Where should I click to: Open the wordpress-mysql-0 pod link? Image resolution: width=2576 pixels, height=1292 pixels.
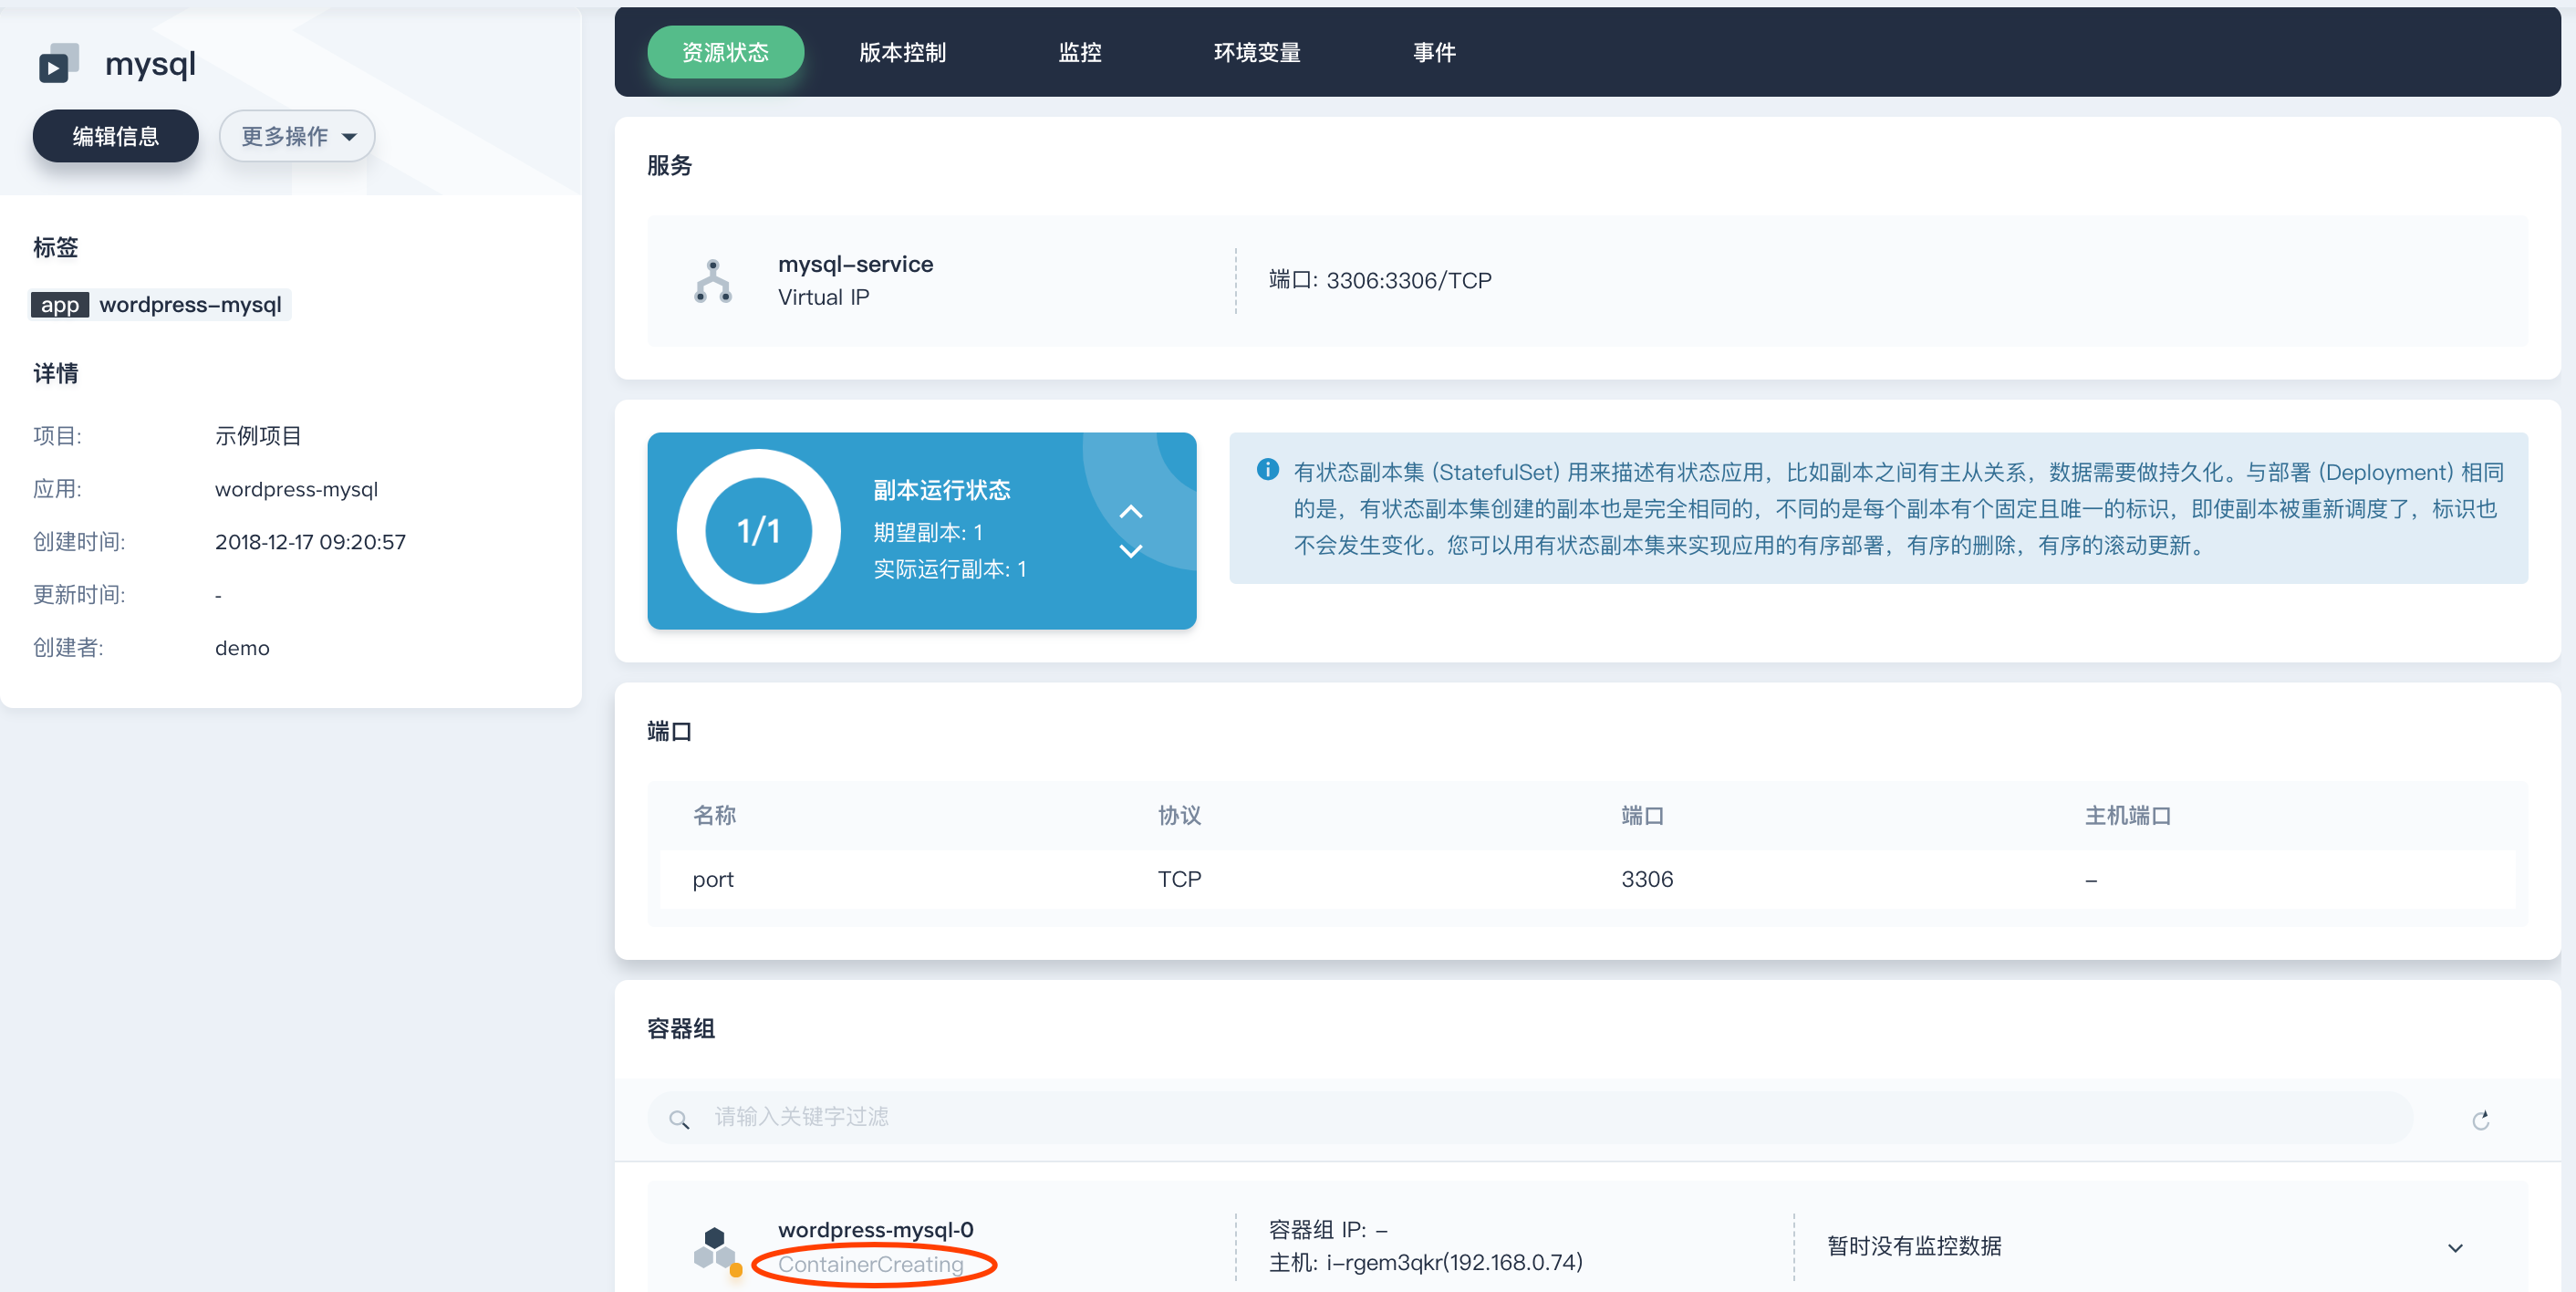[875, 1229]
